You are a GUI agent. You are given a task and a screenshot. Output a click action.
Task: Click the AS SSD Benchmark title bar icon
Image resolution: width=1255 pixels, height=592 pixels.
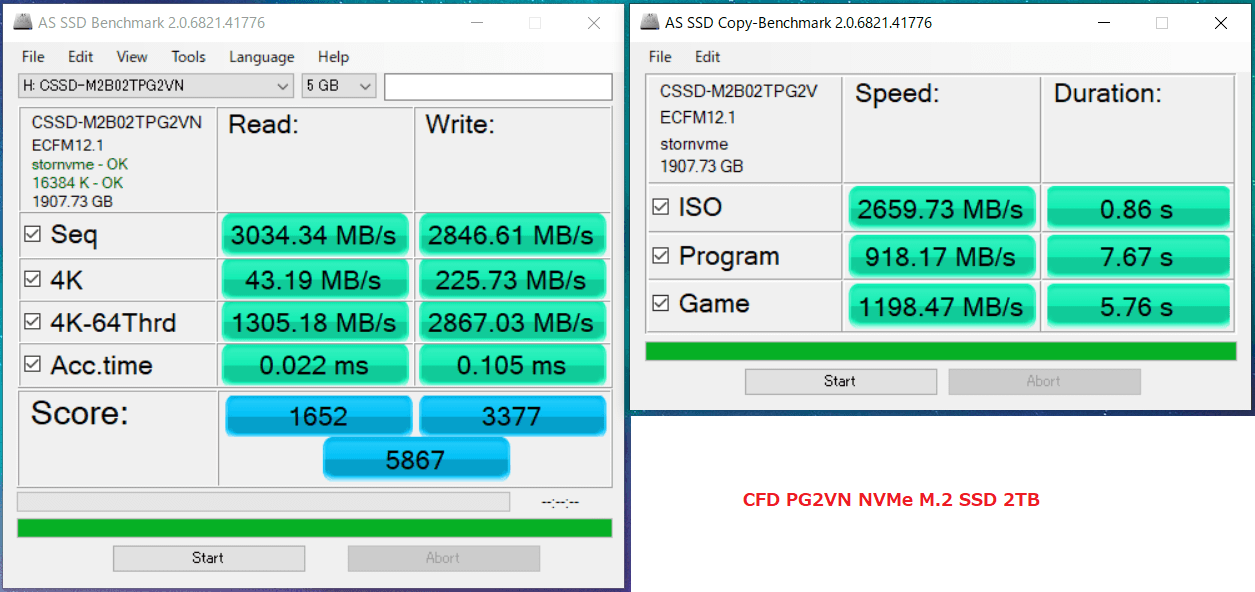pos(24,22)
